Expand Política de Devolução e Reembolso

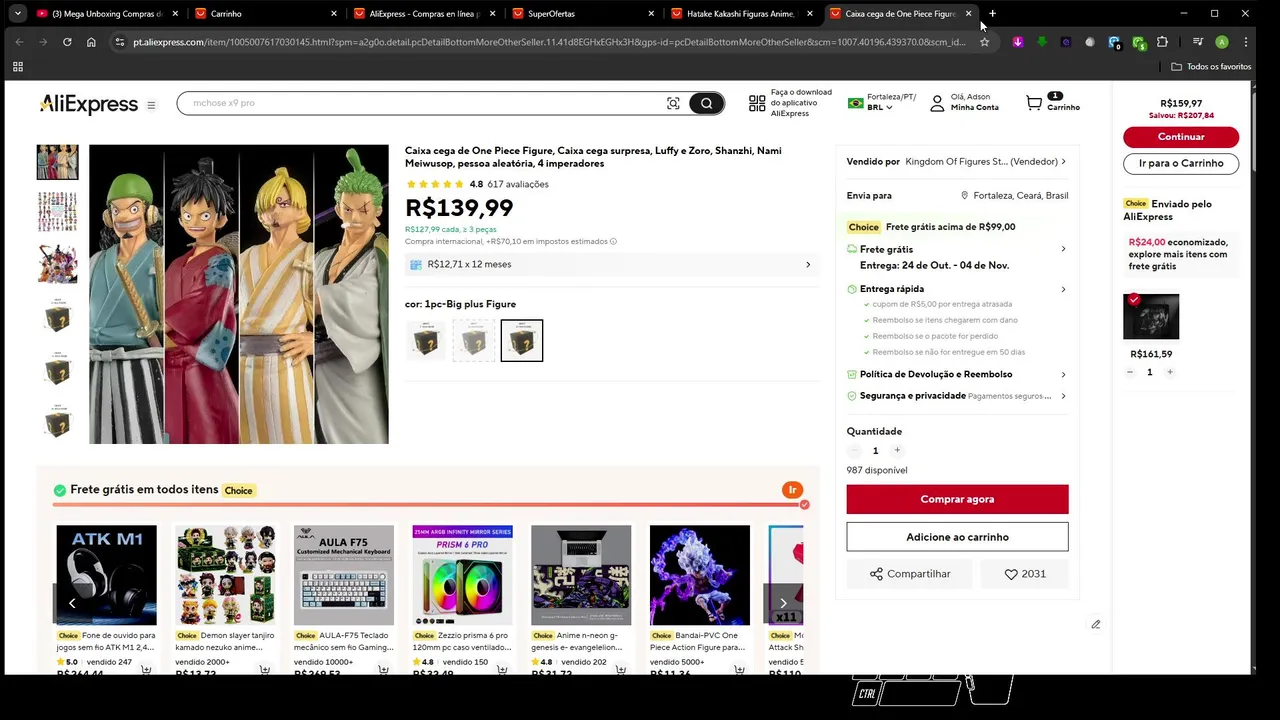click(1063, 375)
